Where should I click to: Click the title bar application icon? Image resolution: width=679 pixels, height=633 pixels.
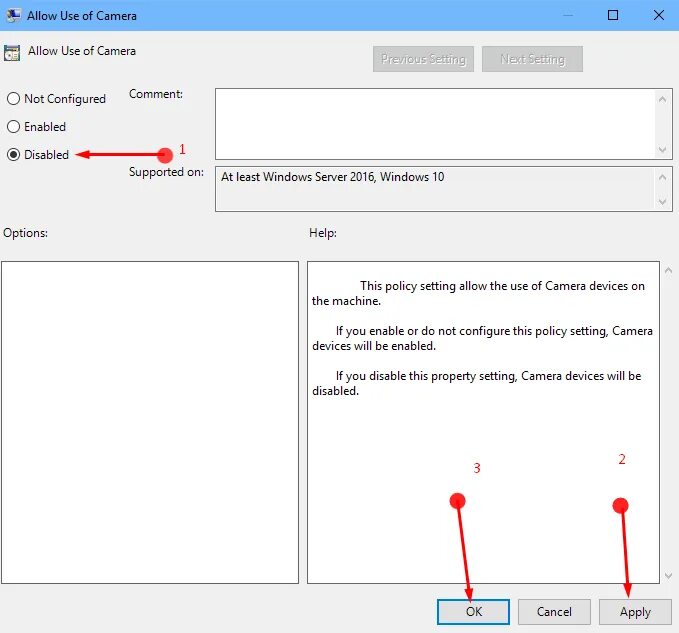[x=13, y=16]
